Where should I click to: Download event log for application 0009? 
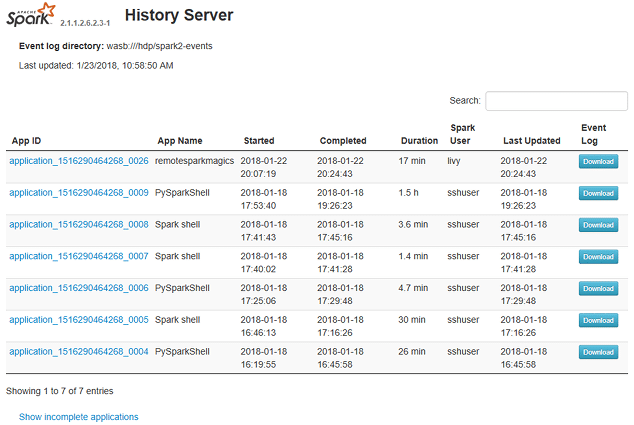[x=598, y=193]
